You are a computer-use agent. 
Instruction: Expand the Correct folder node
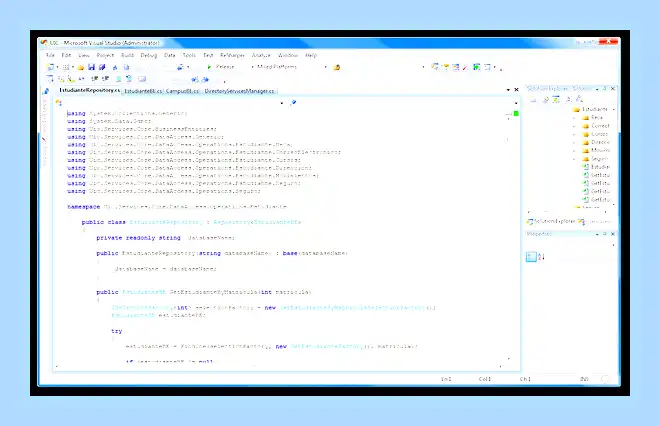[574, 126]
